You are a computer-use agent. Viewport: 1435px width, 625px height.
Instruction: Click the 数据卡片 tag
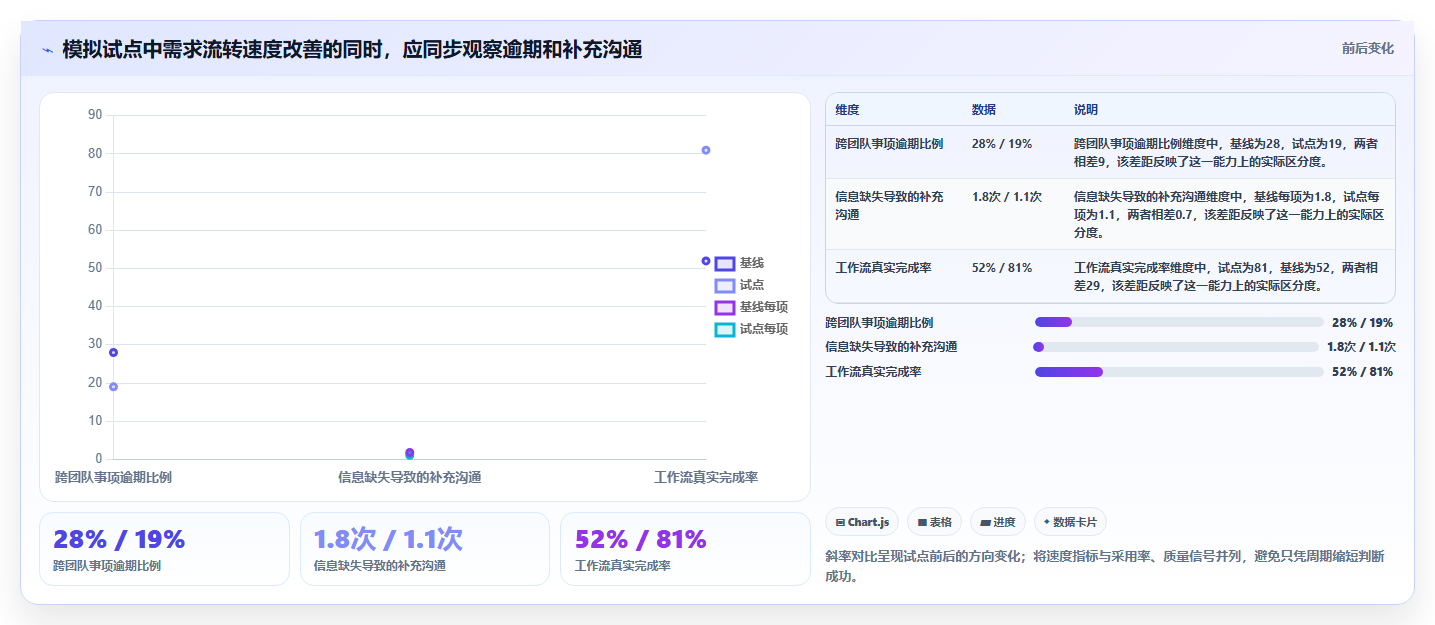click(x=1070, y=522)
